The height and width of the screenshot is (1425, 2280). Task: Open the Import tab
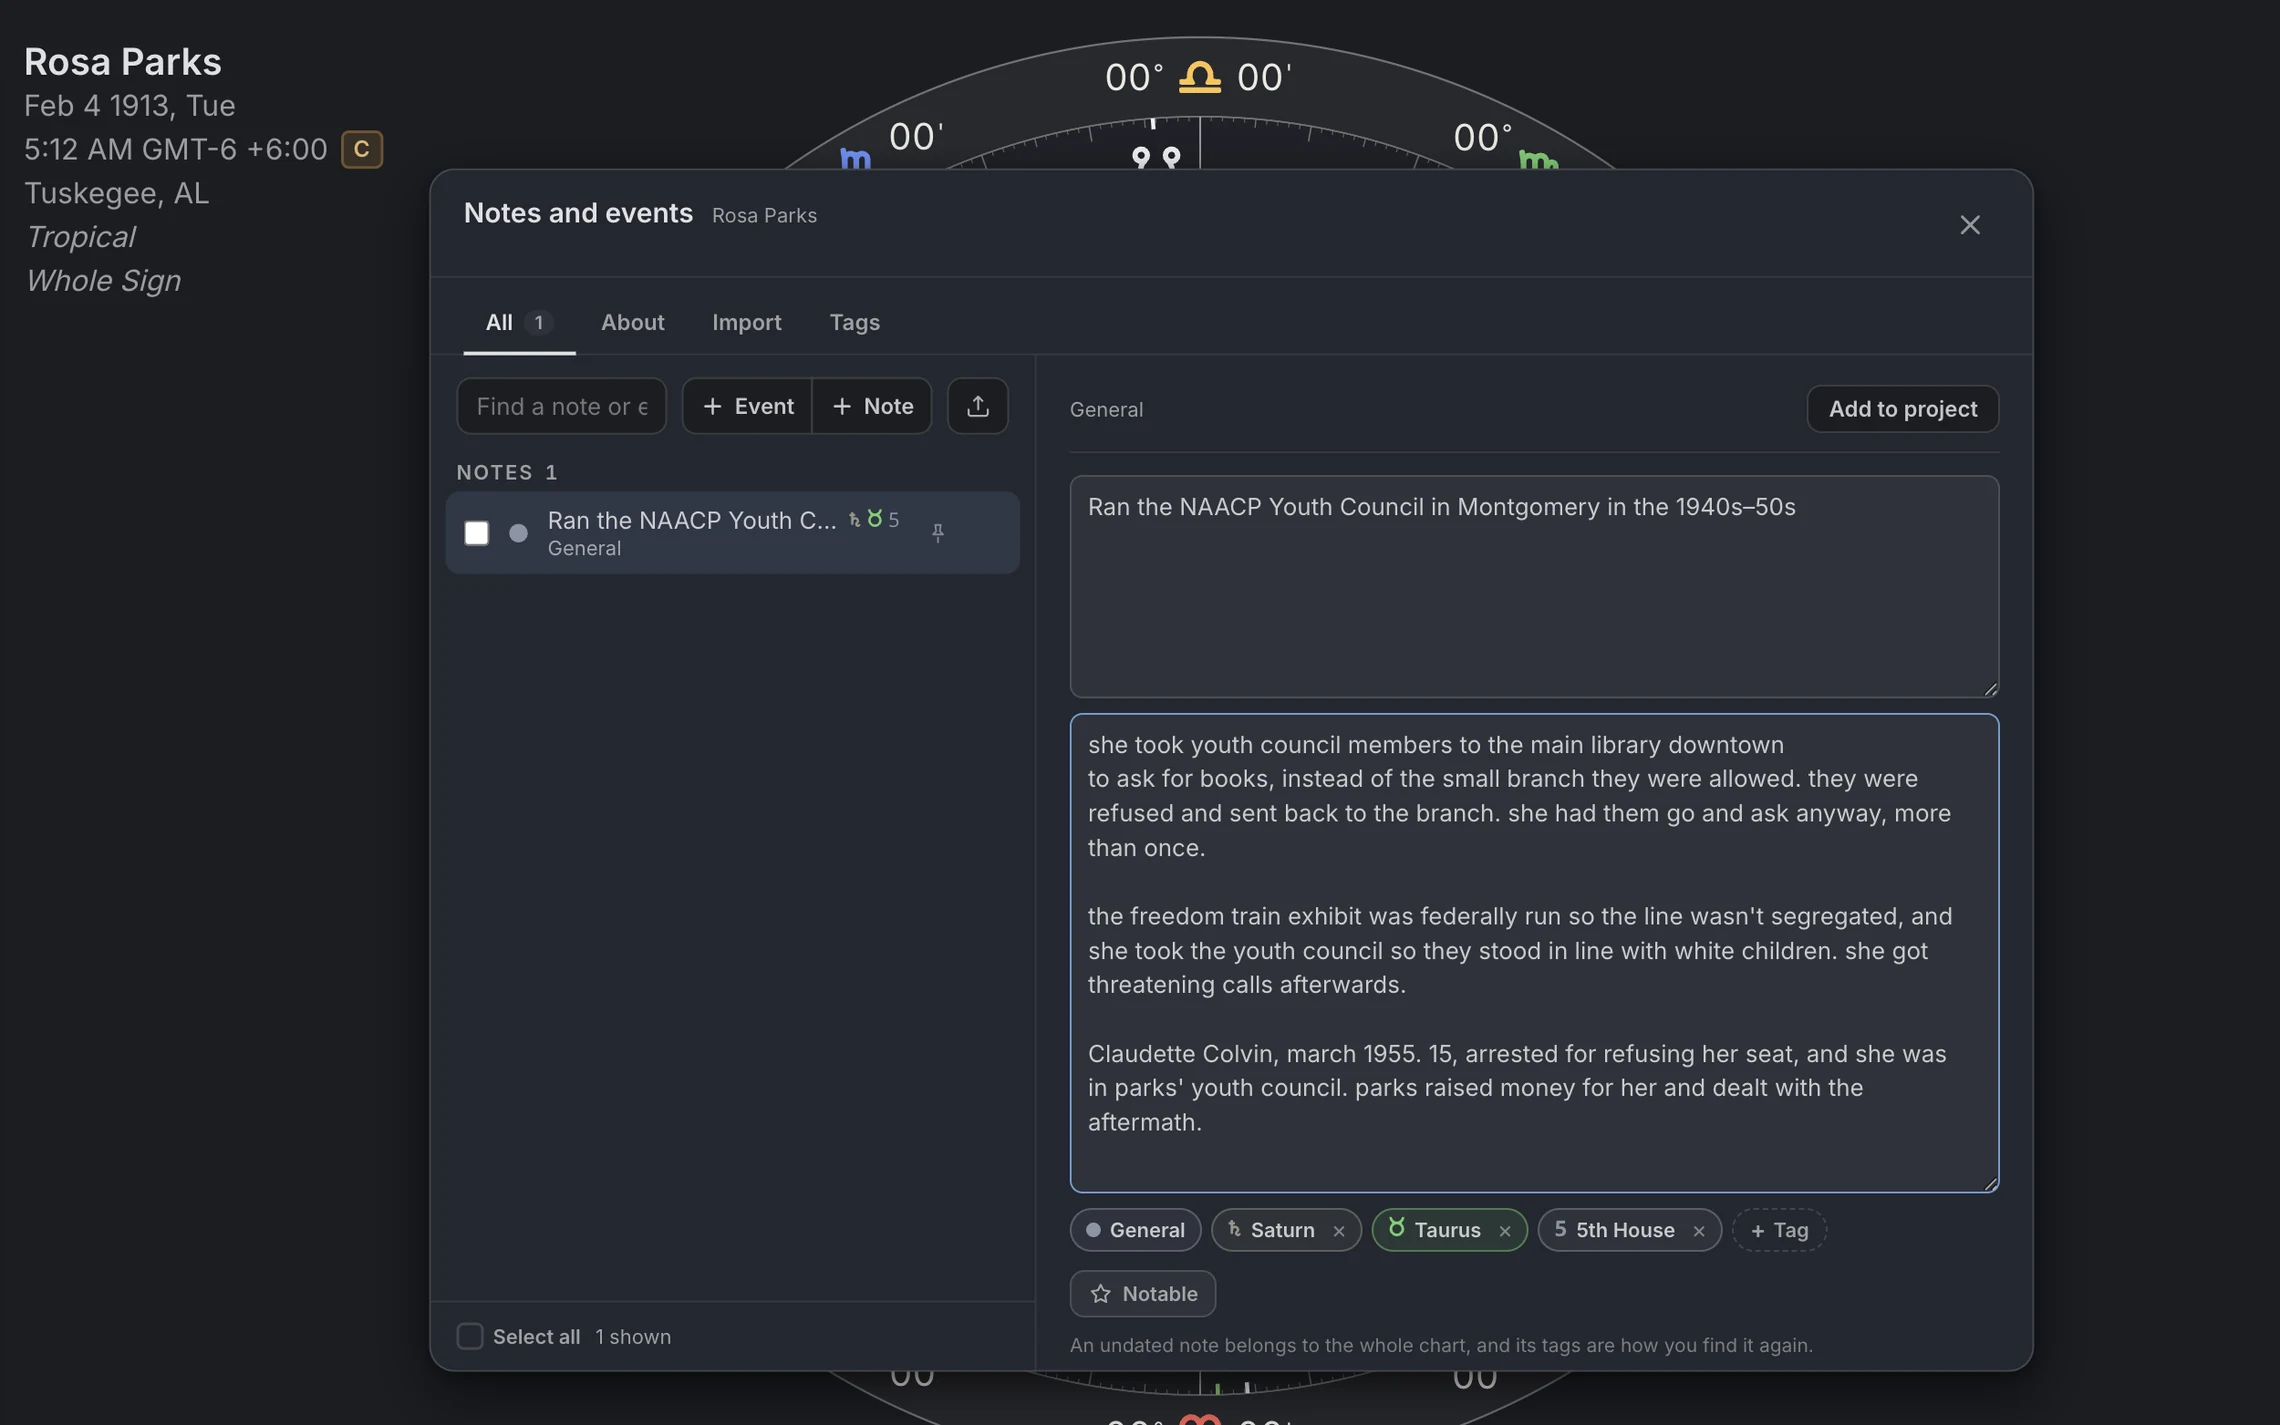point(746,322)
